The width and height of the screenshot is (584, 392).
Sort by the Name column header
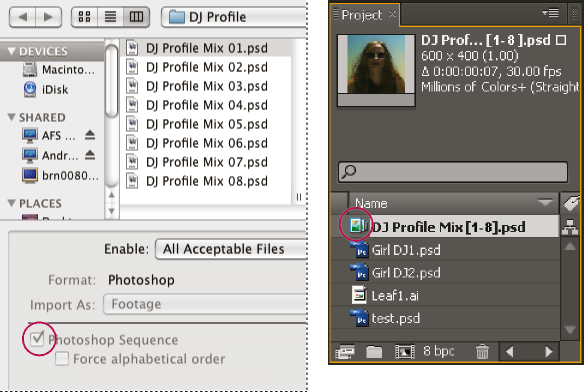(454, 203)
